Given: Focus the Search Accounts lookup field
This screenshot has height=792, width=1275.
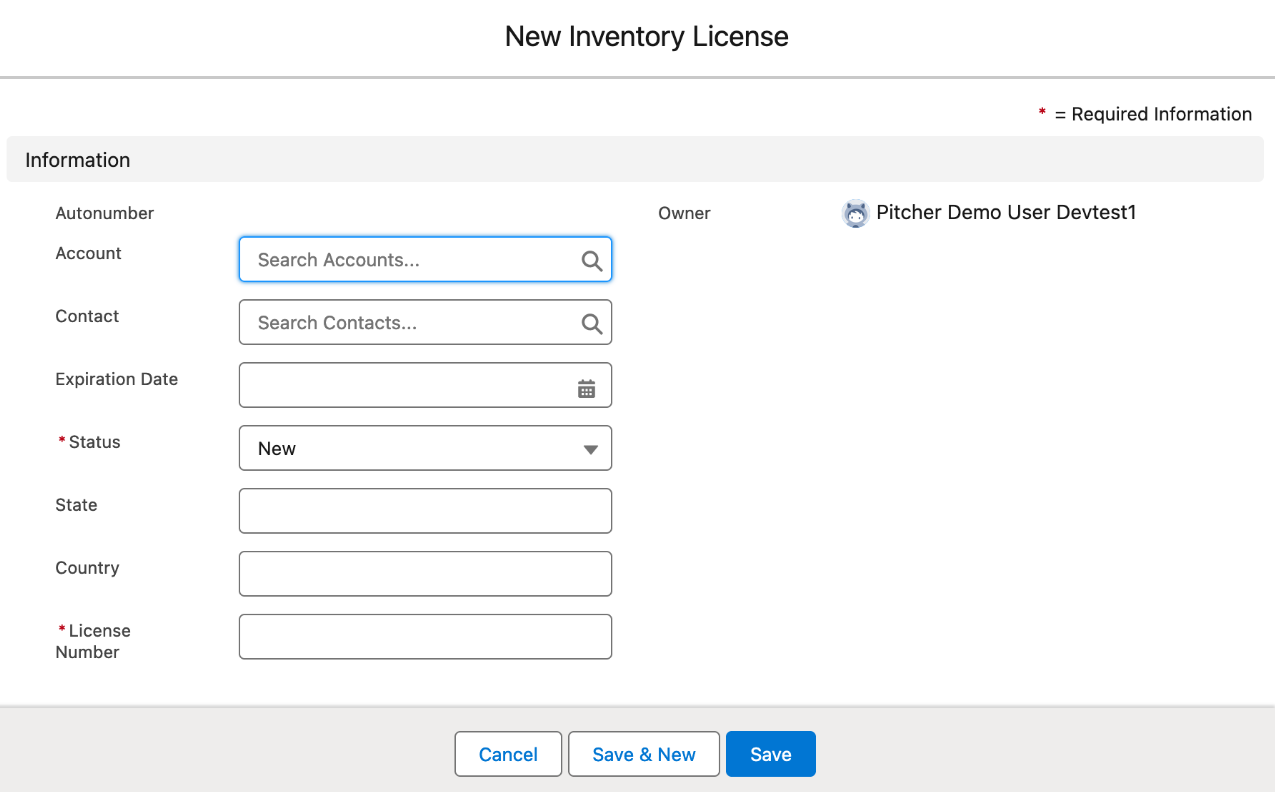Looking at the screenshot, I should 410,260.
